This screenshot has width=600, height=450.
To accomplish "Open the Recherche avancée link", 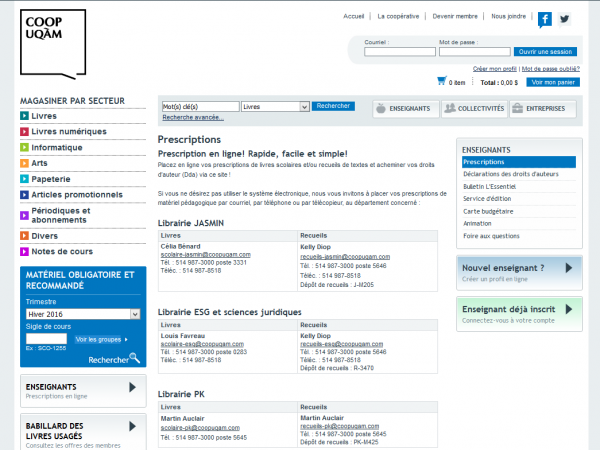I will (193, 117).
